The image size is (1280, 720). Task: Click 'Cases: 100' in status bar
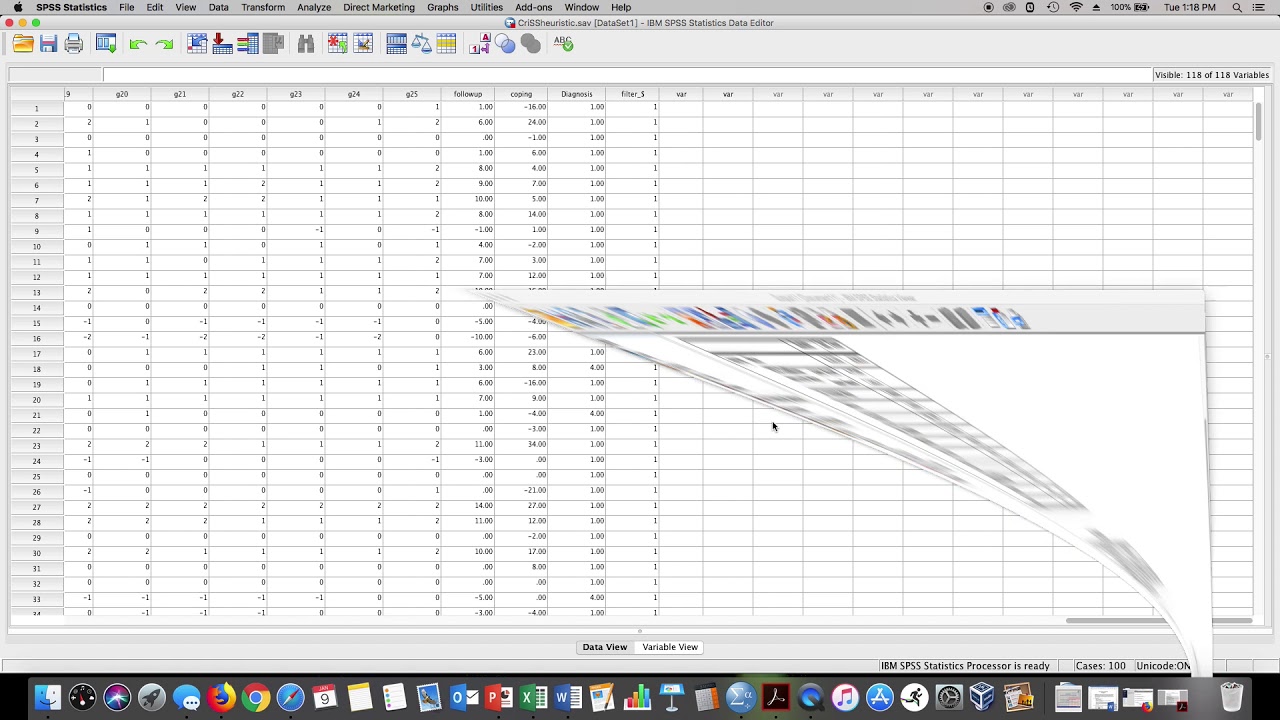click(1101, 666)
